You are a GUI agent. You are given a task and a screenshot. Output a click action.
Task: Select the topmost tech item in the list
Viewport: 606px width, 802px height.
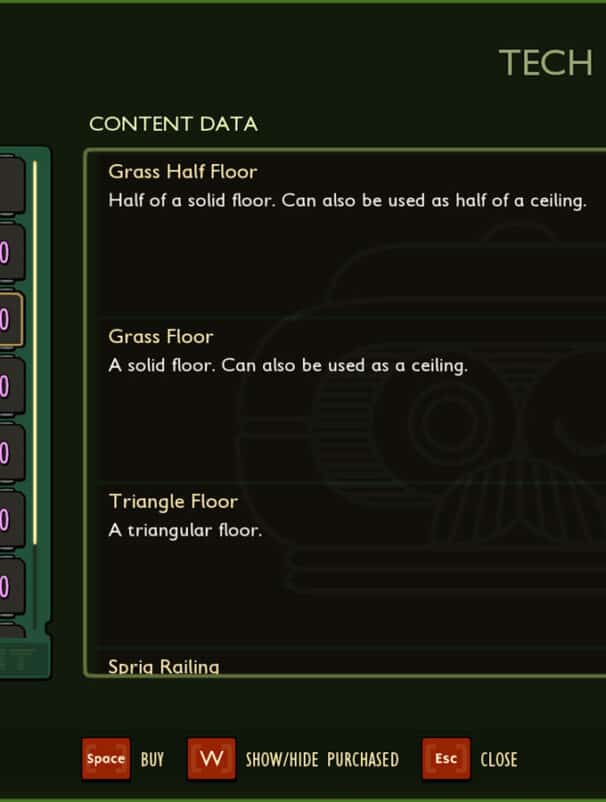pos(8,185)
